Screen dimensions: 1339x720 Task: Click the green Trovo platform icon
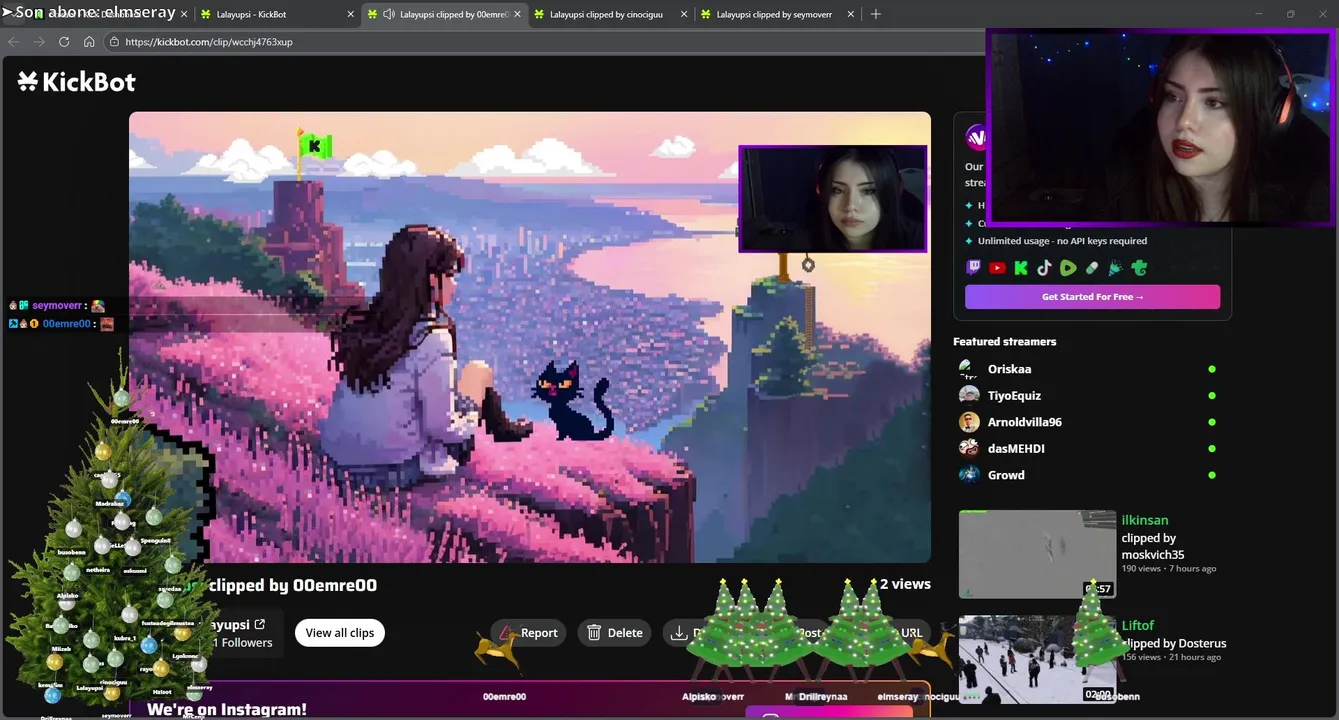click(x=1139, y=268)
